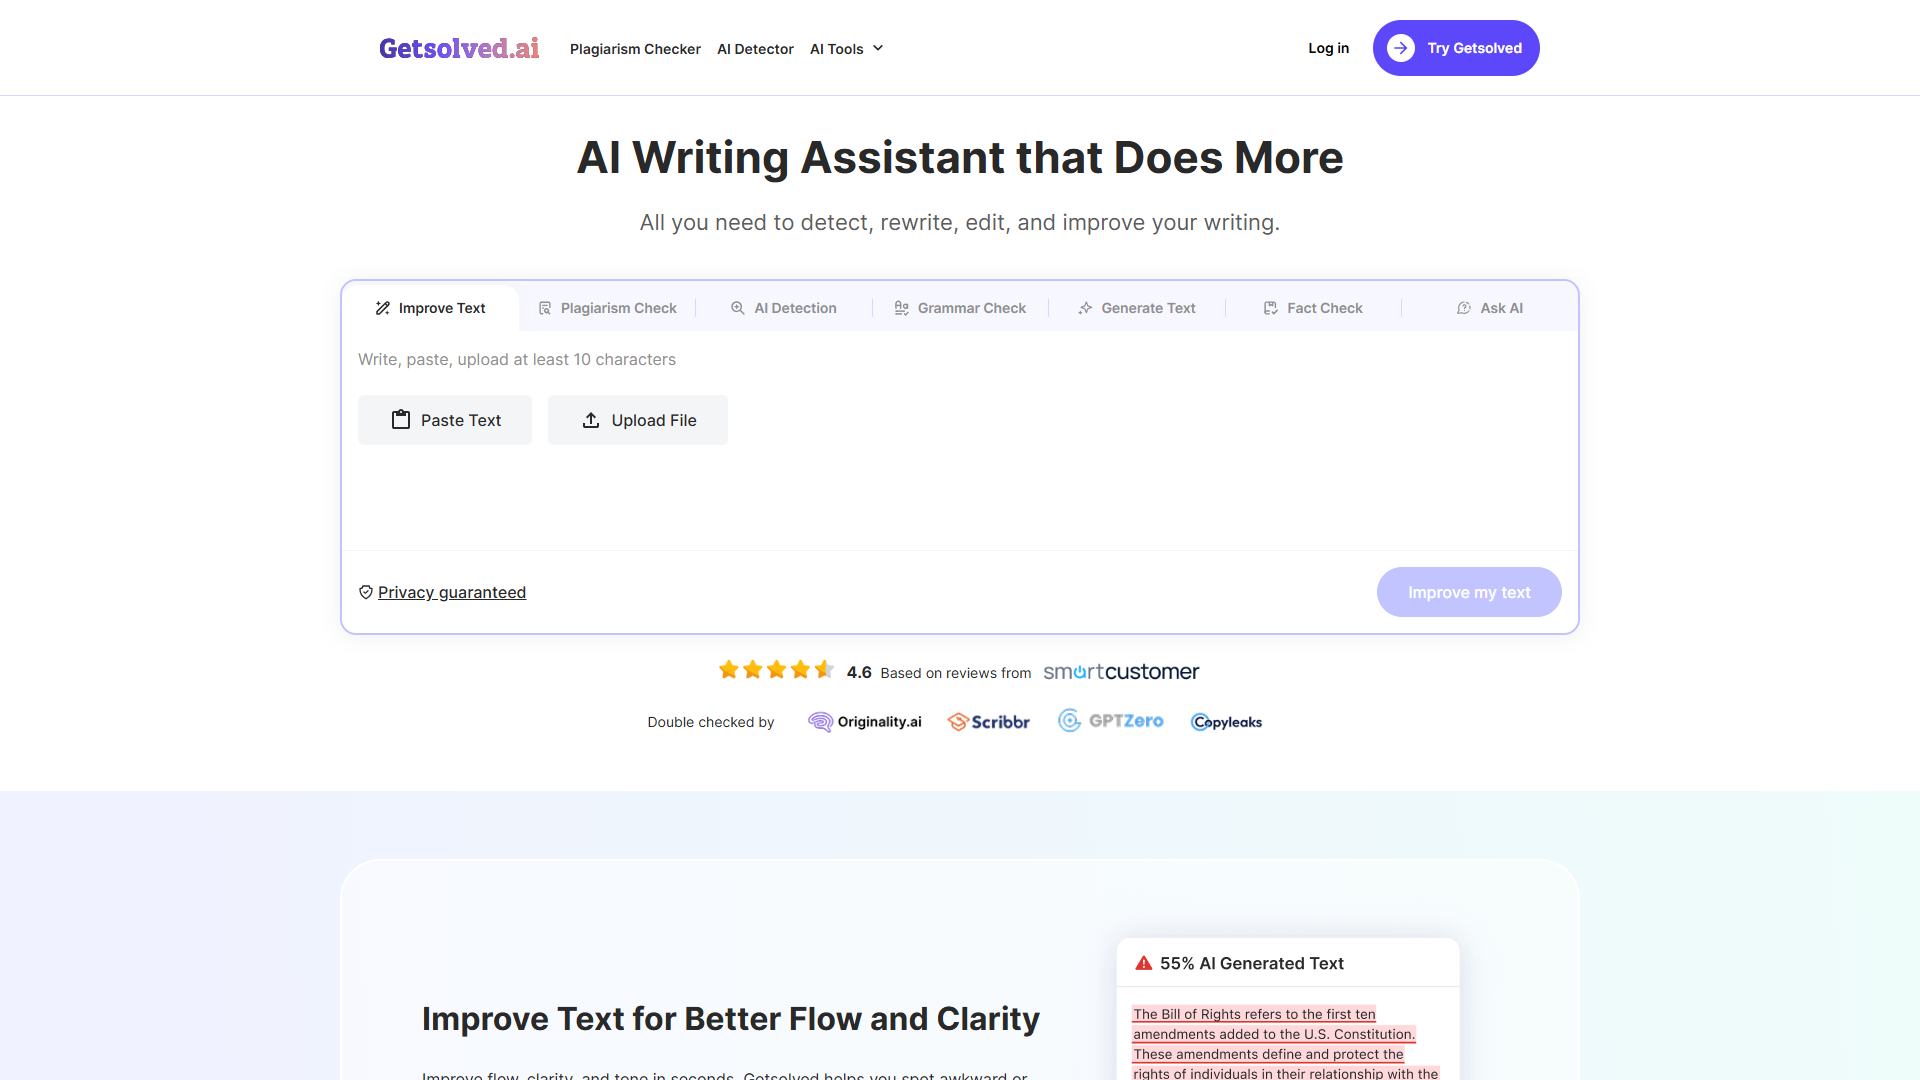
Task: Click the smartcustomer logo
Action: pos(1121,672)
